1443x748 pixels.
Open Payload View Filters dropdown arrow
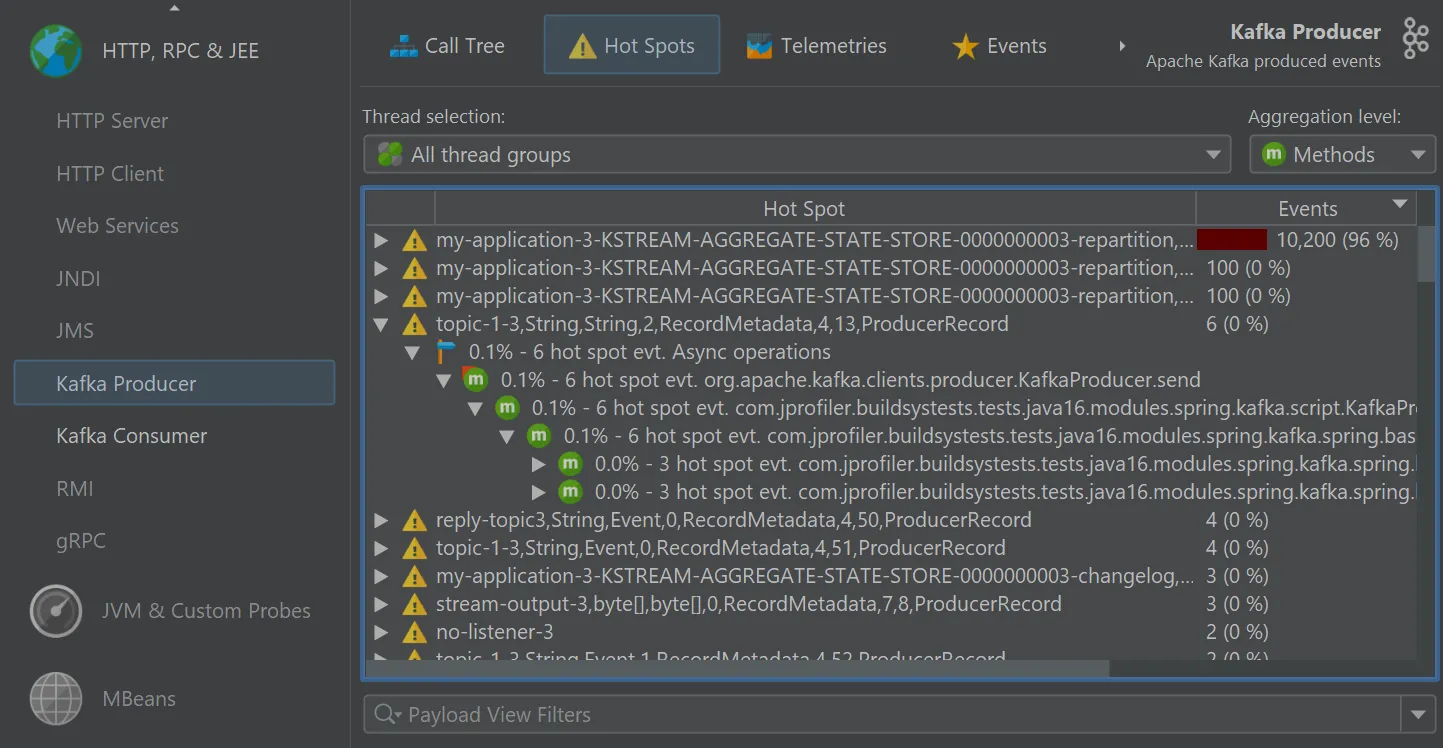[x=1418, y=715]
